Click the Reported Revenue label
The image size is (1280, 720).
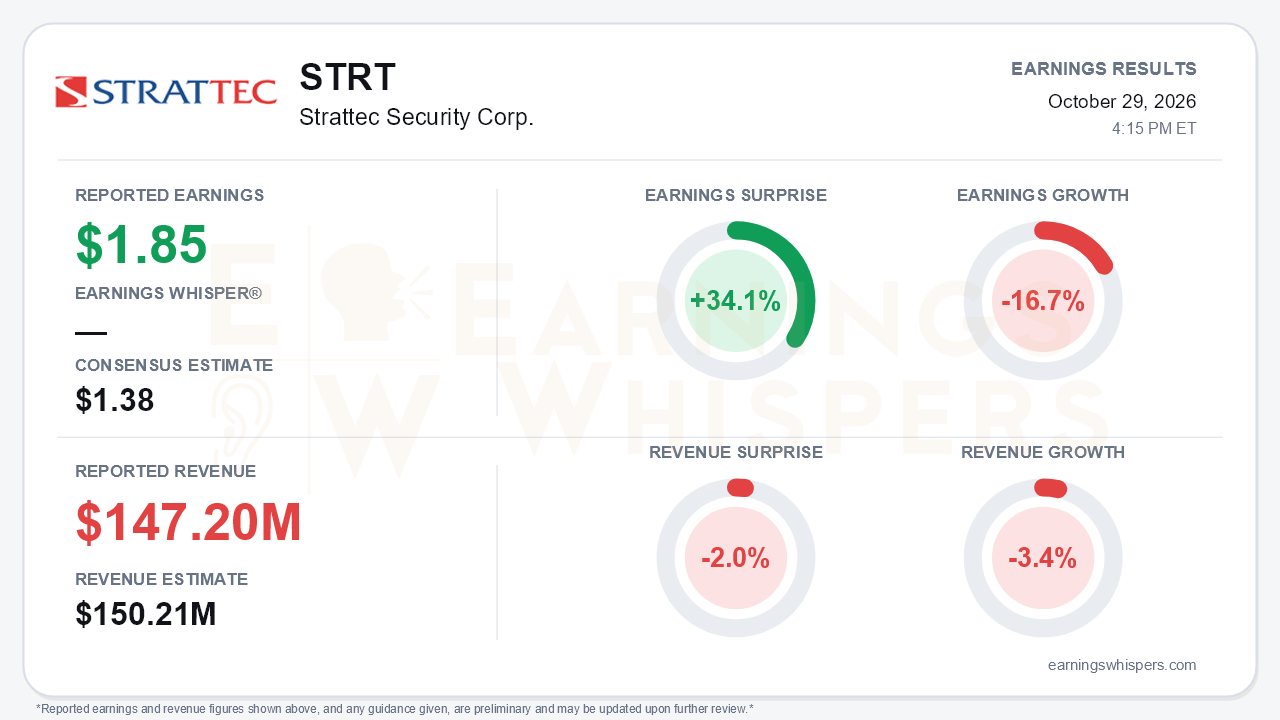166,472
